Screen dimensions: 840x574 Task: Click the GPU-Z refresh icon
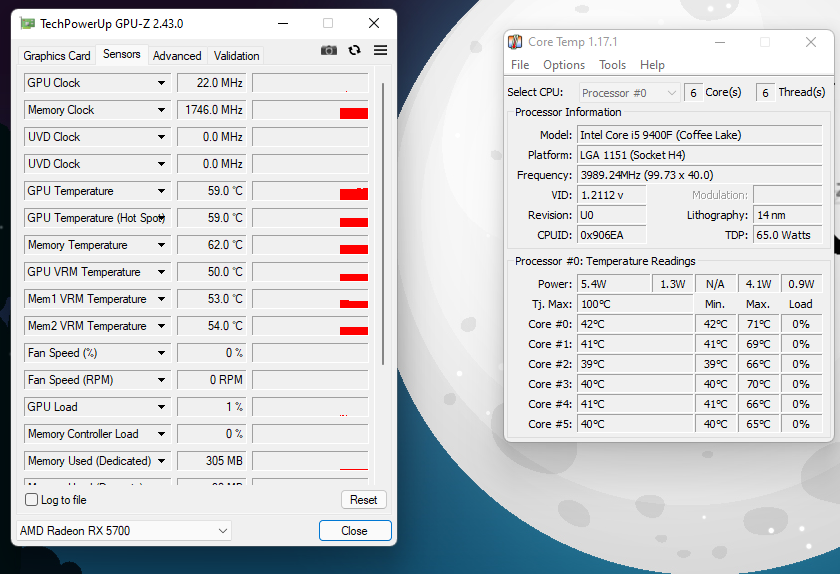(354, 50)
